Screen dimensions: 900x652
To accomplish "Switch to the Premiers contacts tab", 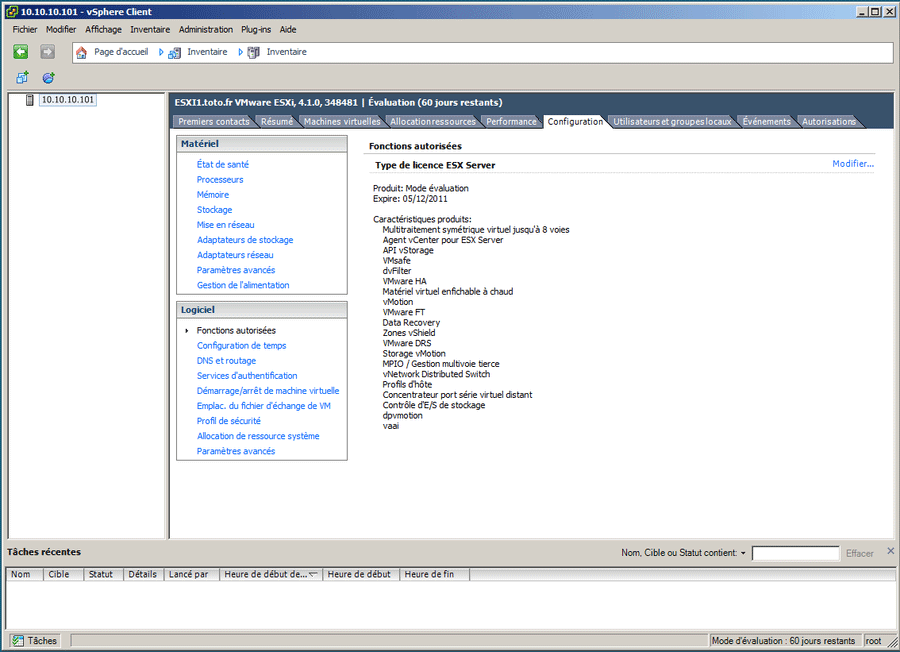I will [x=214, y=122].
